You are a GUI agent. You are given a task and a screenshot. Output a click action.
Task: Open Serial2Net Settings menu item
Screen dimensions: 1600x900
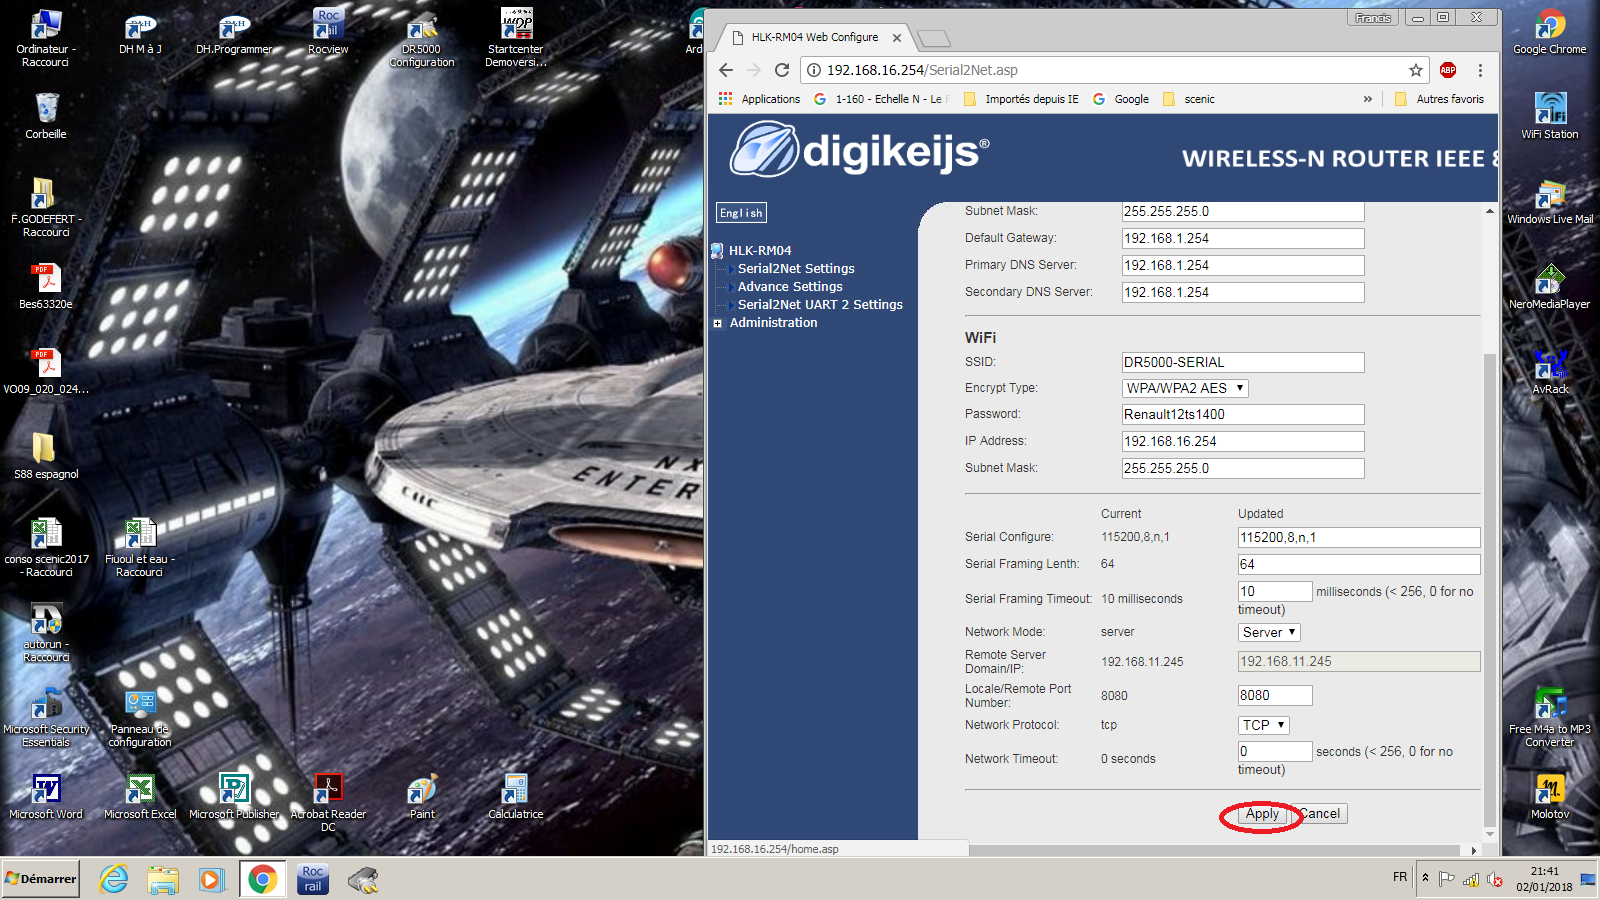pos(796,269)
